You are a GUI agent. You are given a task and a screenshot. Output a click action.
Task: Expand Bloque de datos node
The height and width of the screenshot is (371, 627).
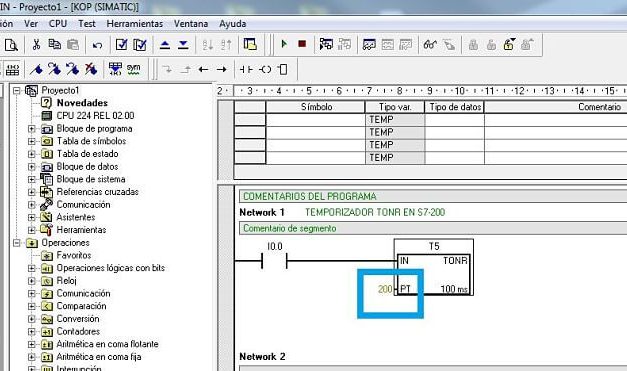32,167
